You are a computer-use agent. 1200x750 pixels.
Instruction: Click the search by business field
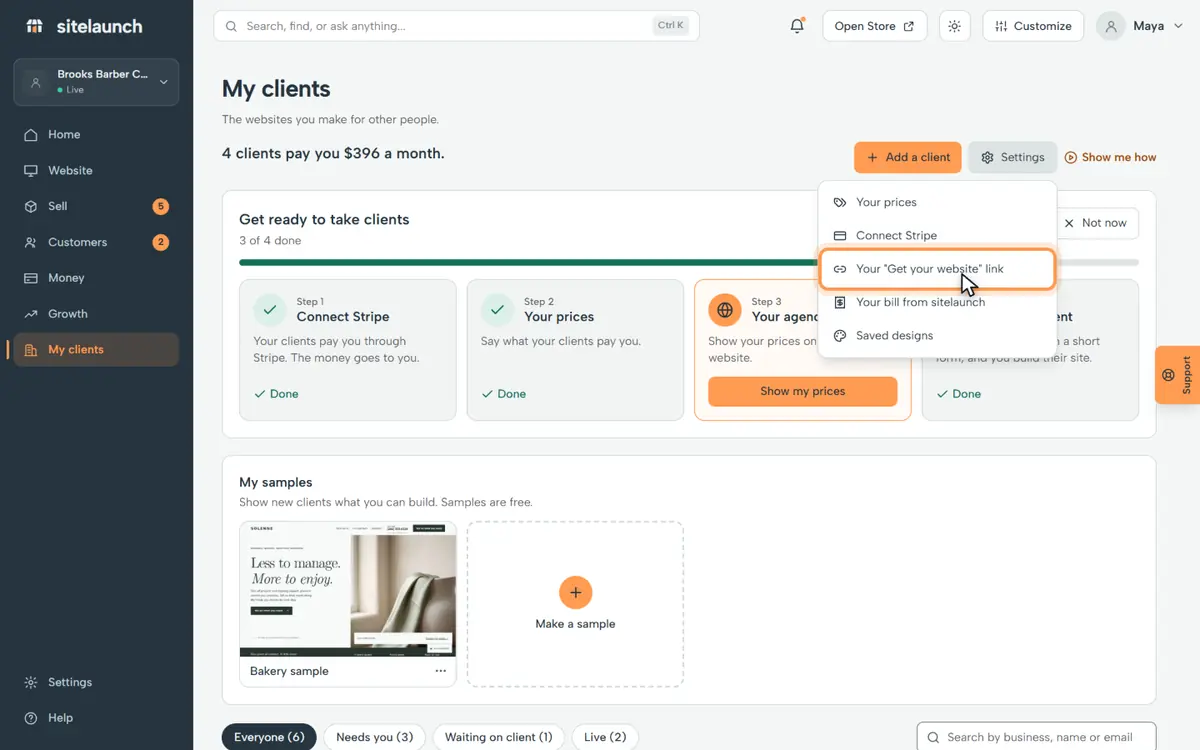click(x=1036, y=737)
